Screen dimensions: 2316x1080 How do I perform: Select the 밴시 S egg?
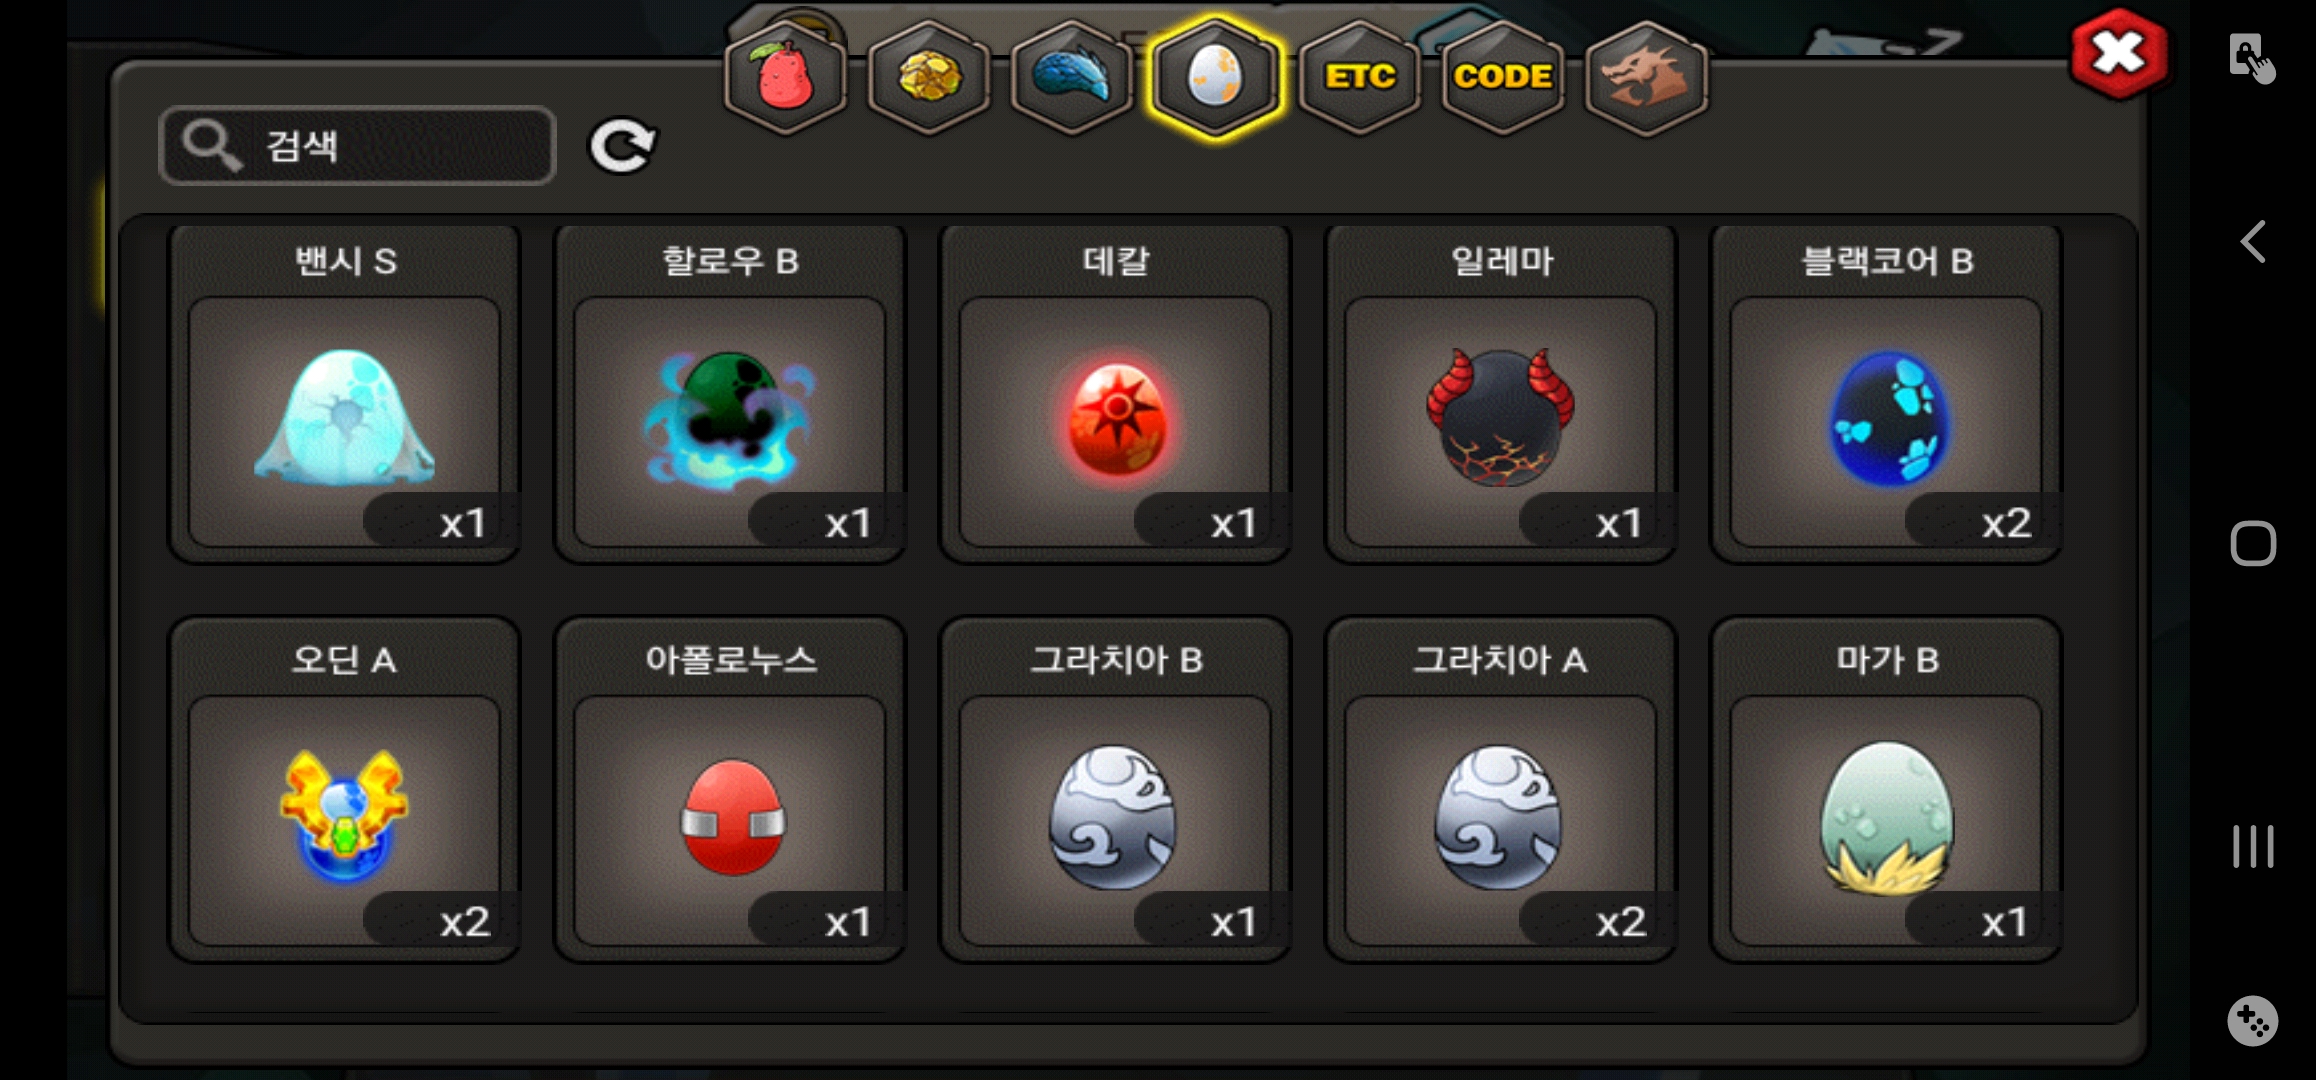point(345,394)
